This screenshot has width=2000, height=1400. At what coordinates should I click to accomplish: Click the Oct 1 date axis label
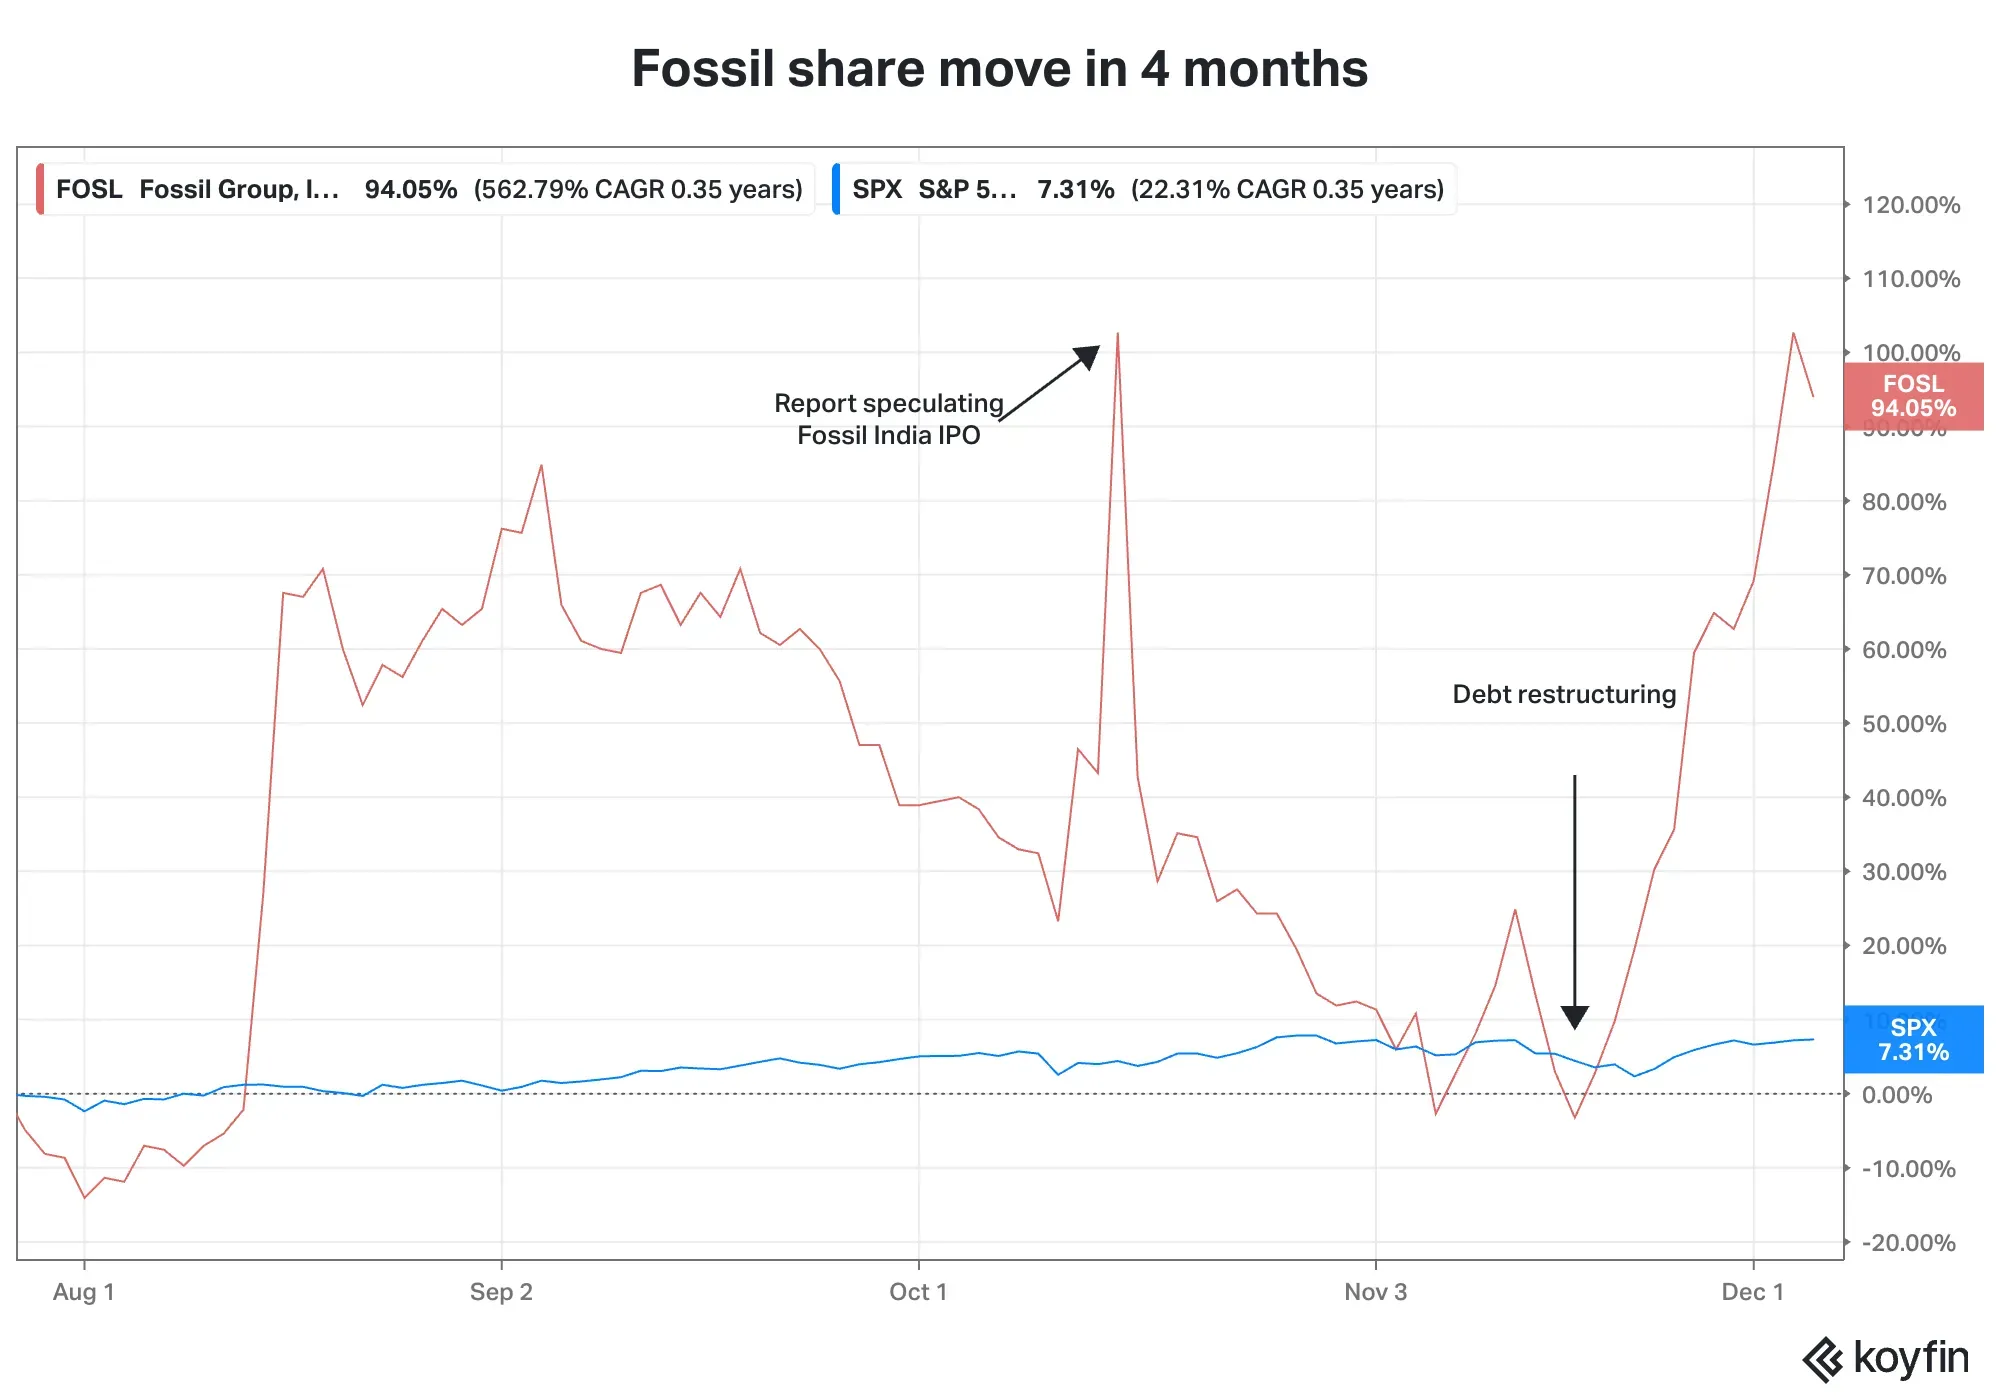[x=918, y=1292]
